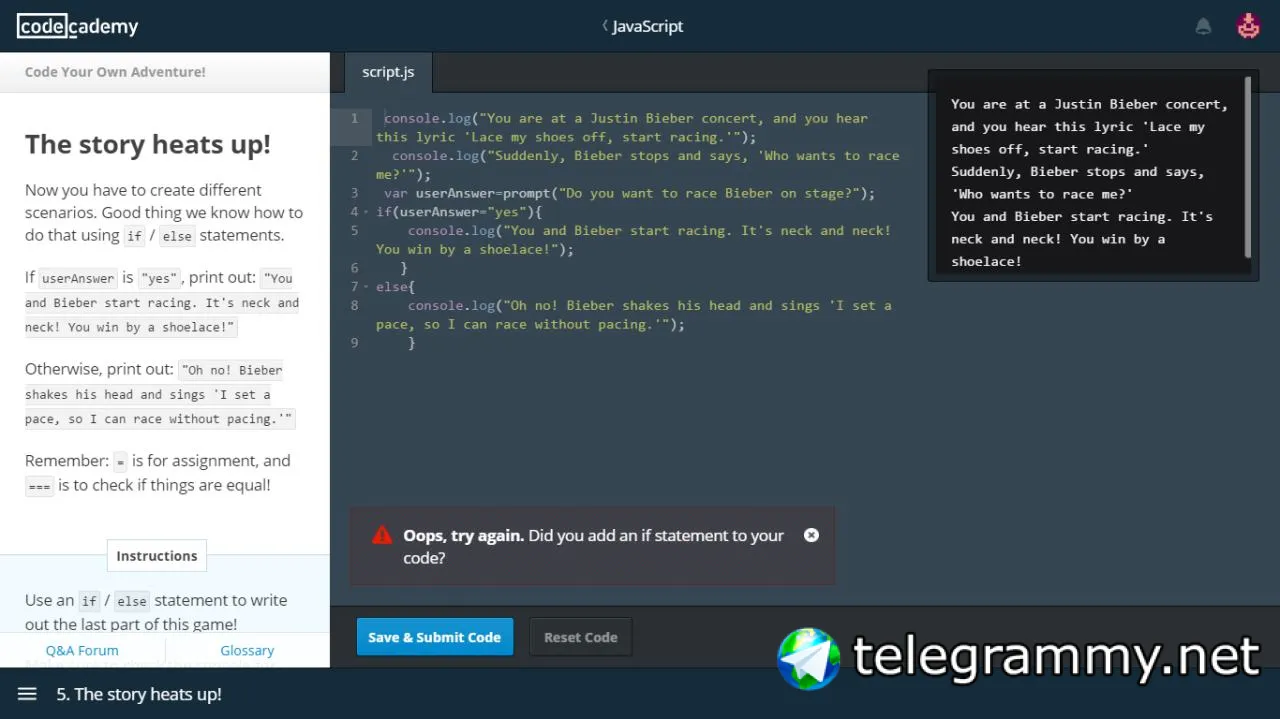Click the 'Suddenly, Bieber stops' code line

pos(638,165)
